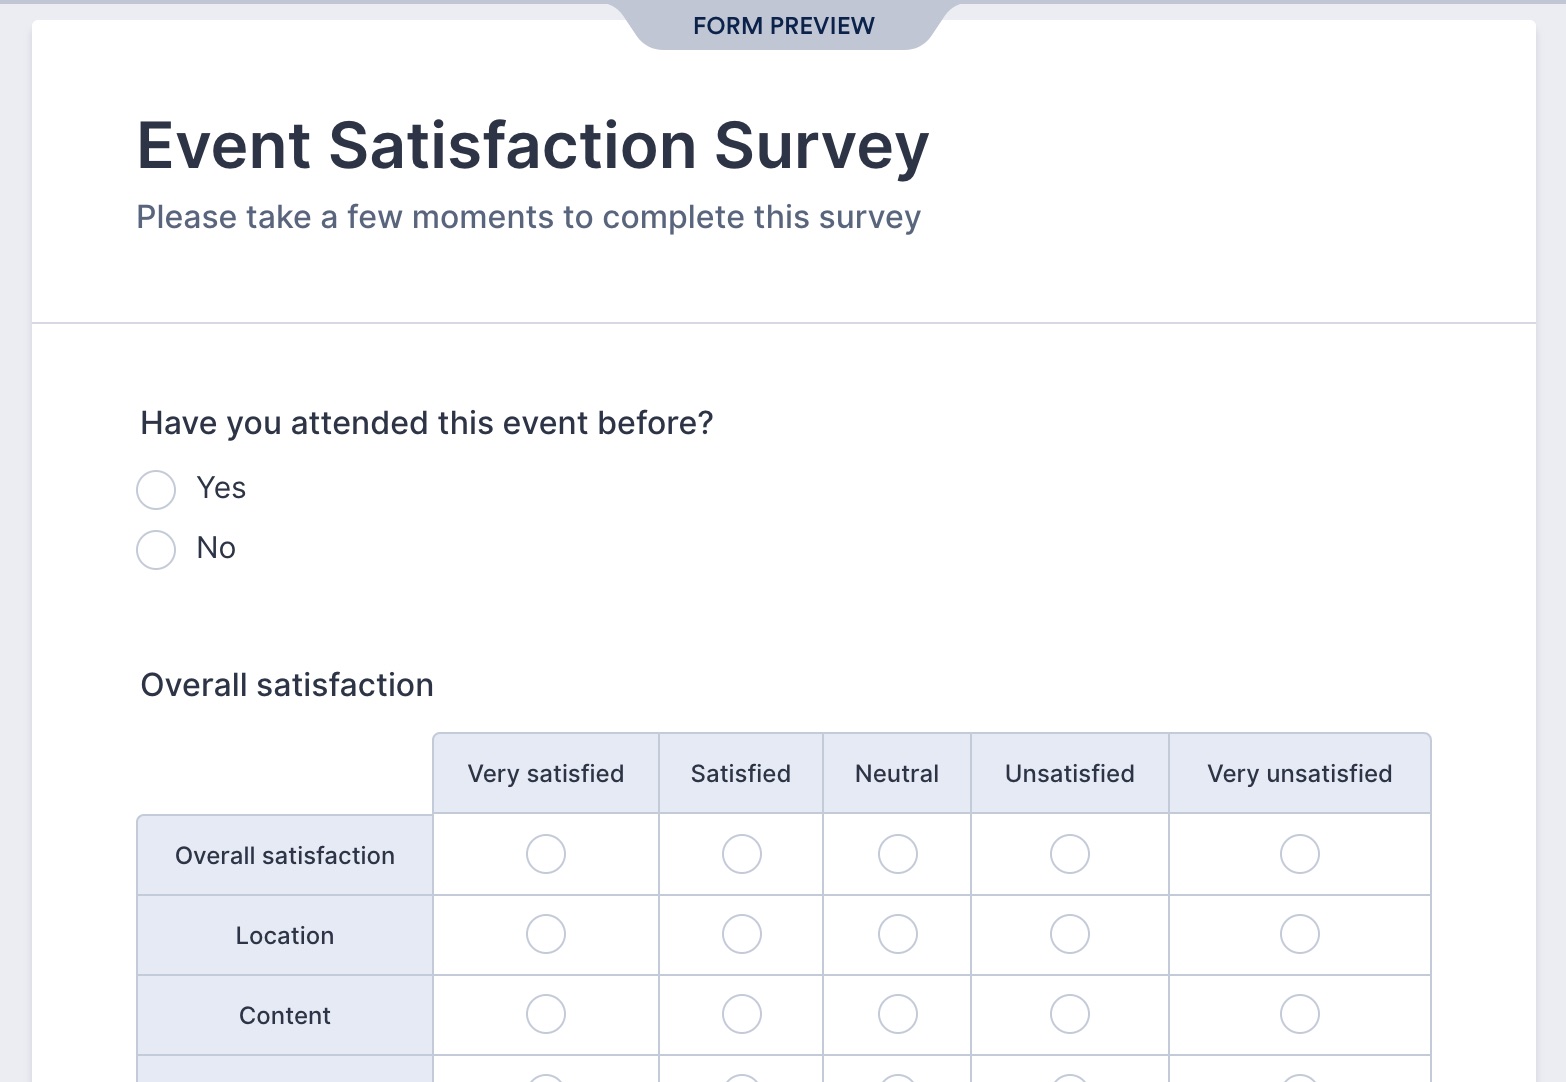Click the Event Satisfaction Survey title
The width and height of the screenshot is (1566, 1082).
tap(533, 146)
